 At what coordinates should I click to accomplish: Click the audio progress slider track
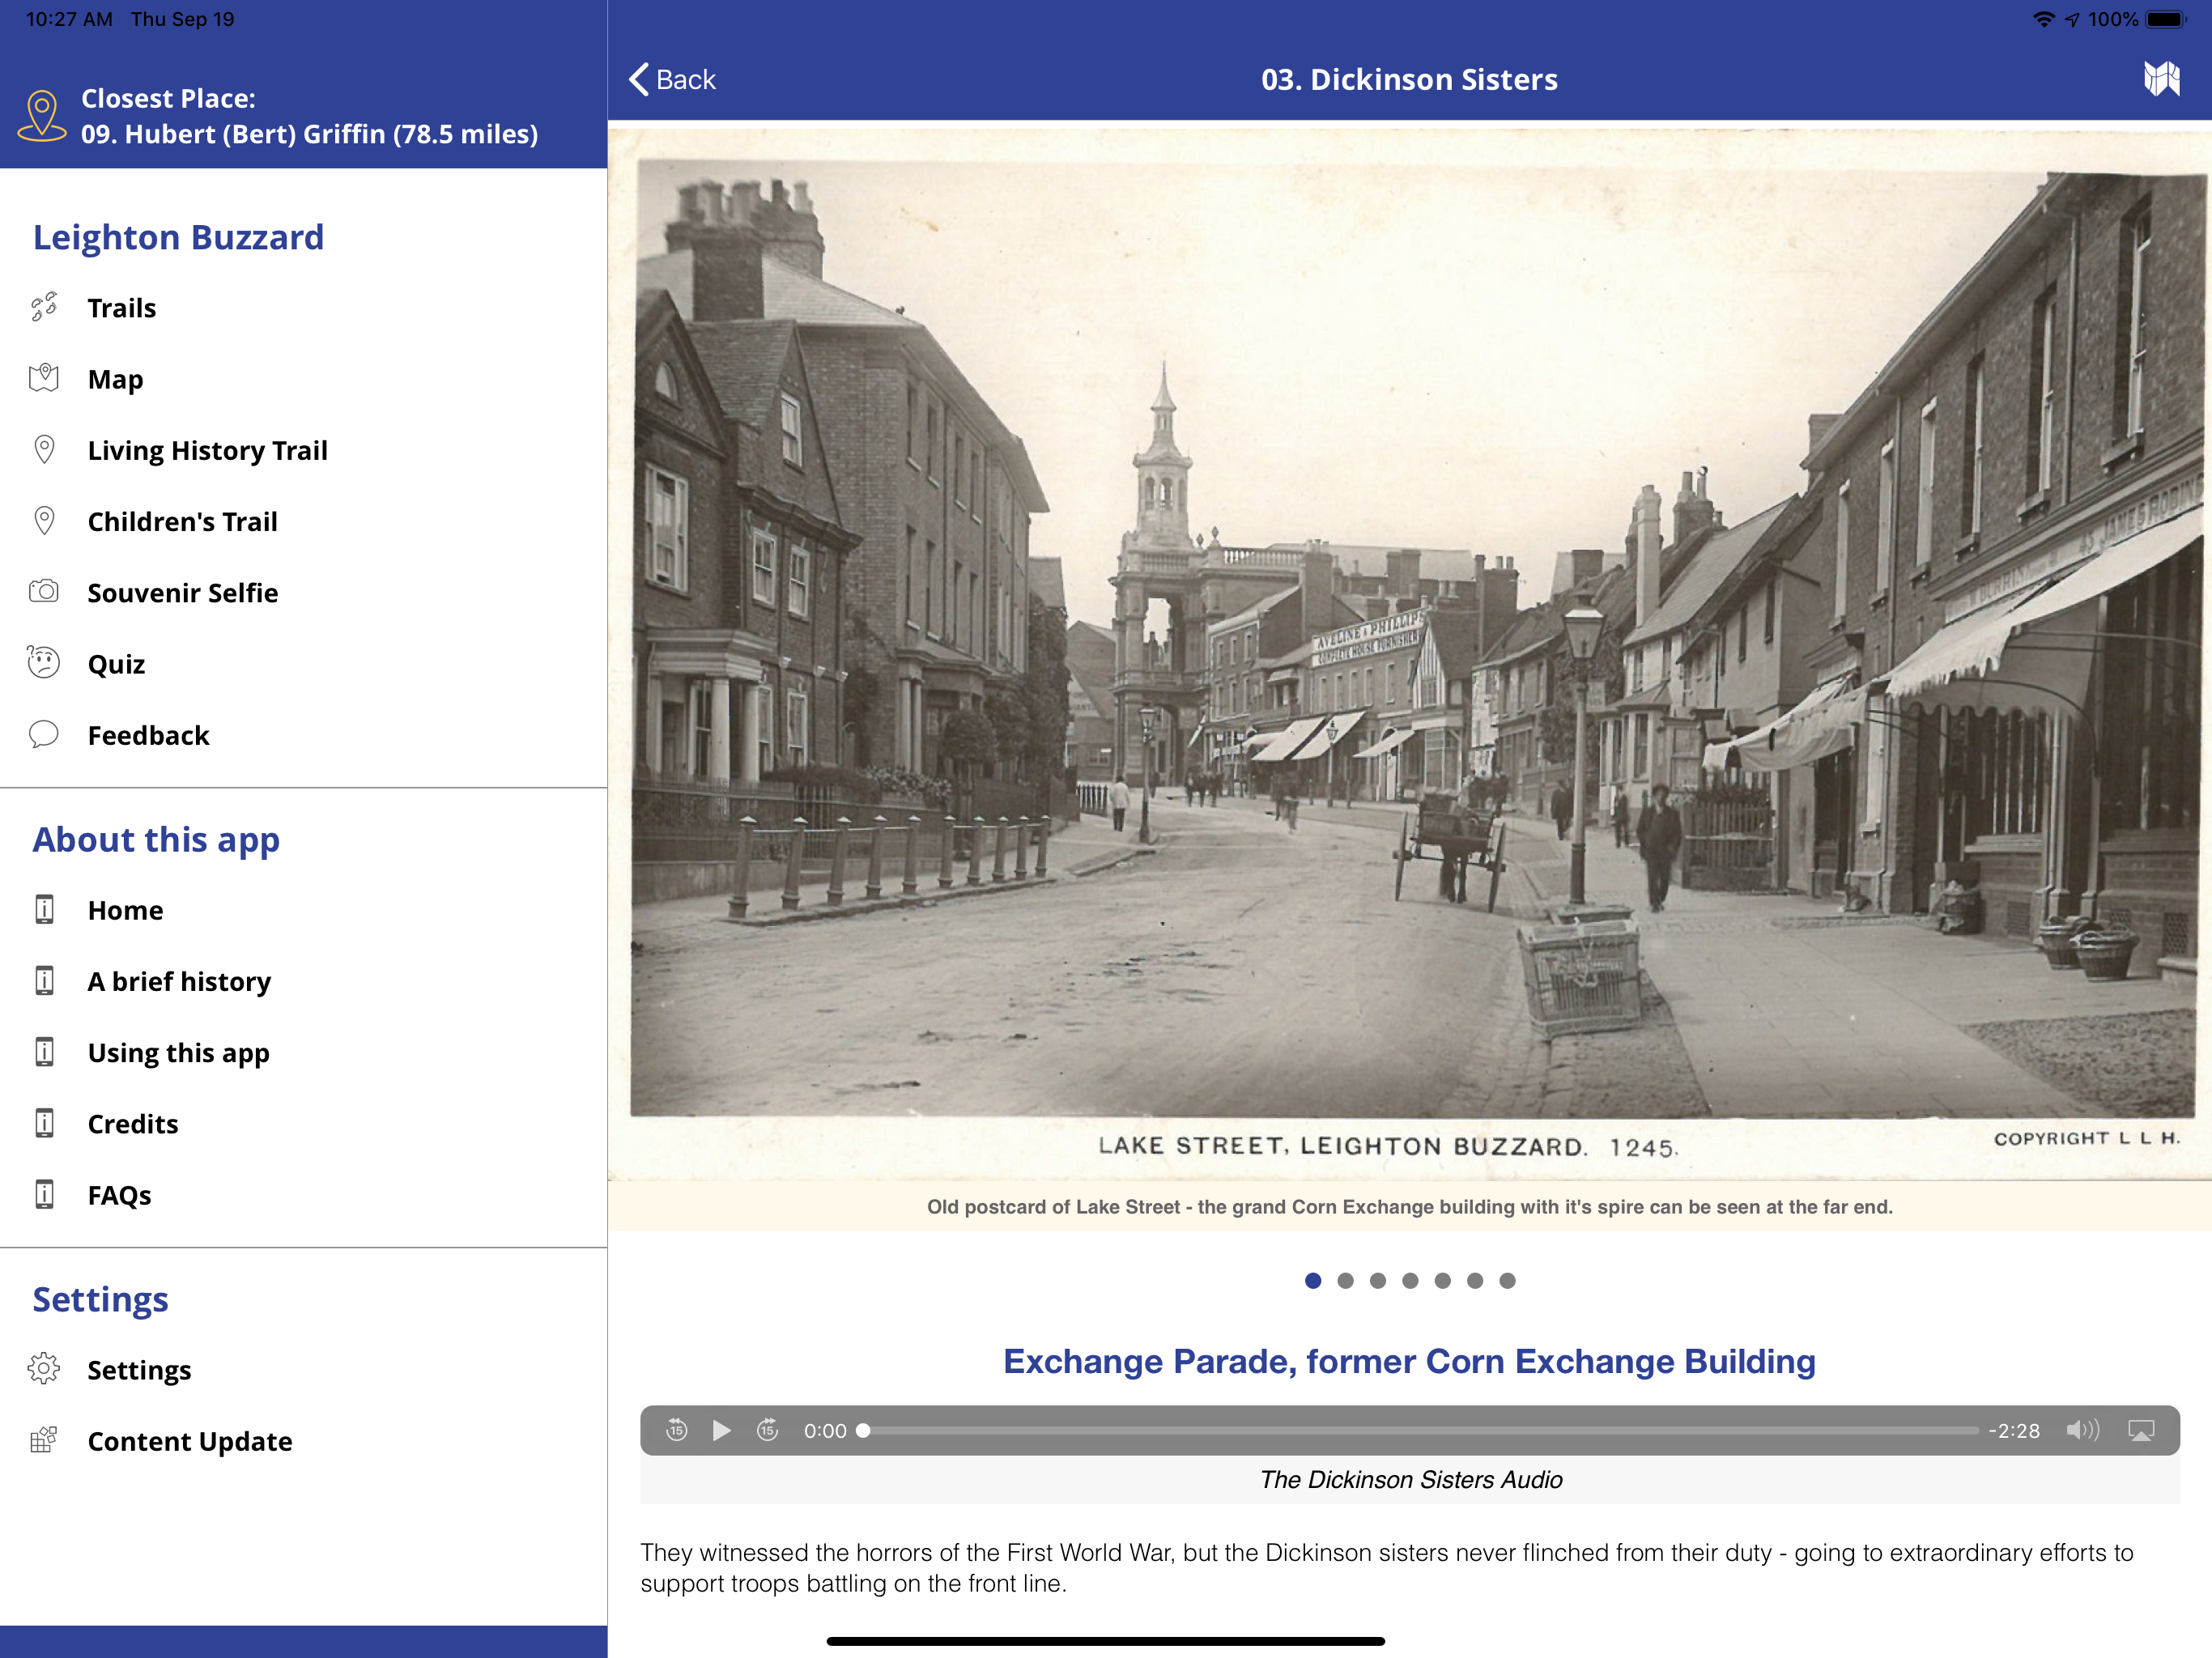coord(1420,1431)
